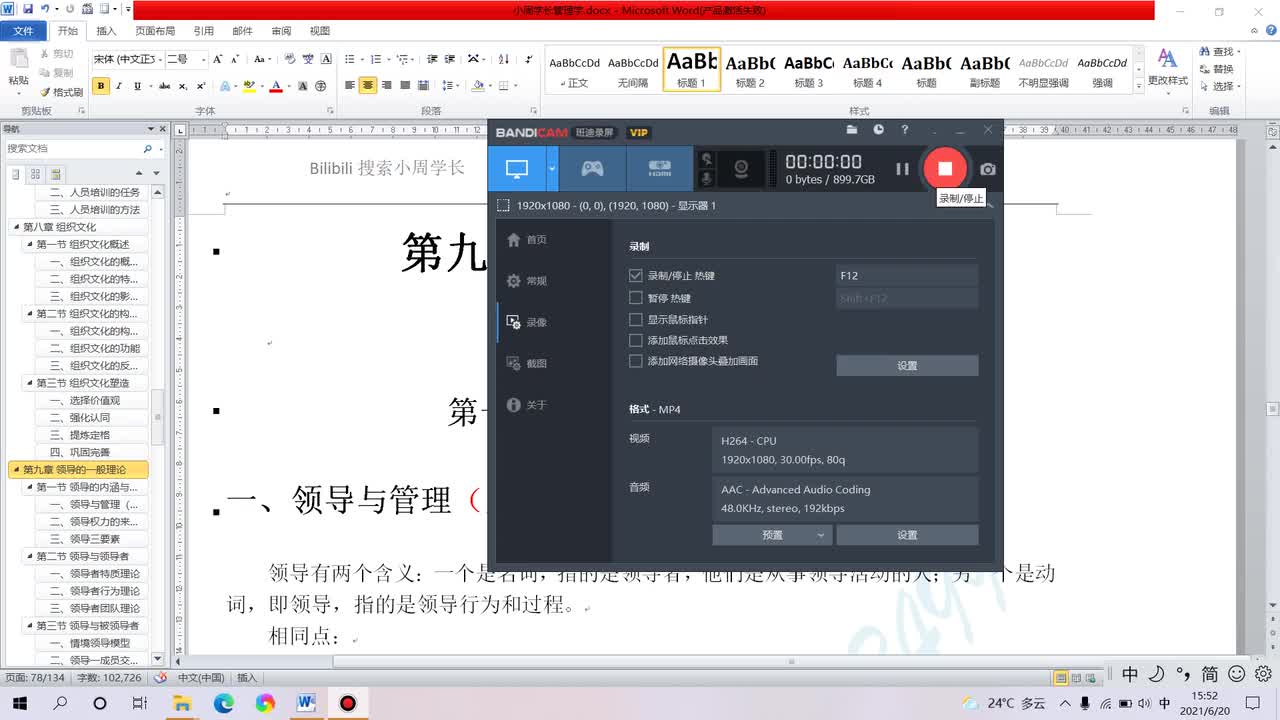Click Word icon in Windows taskbar
Screen dimensions: 1280x720
tap(306, 704)
